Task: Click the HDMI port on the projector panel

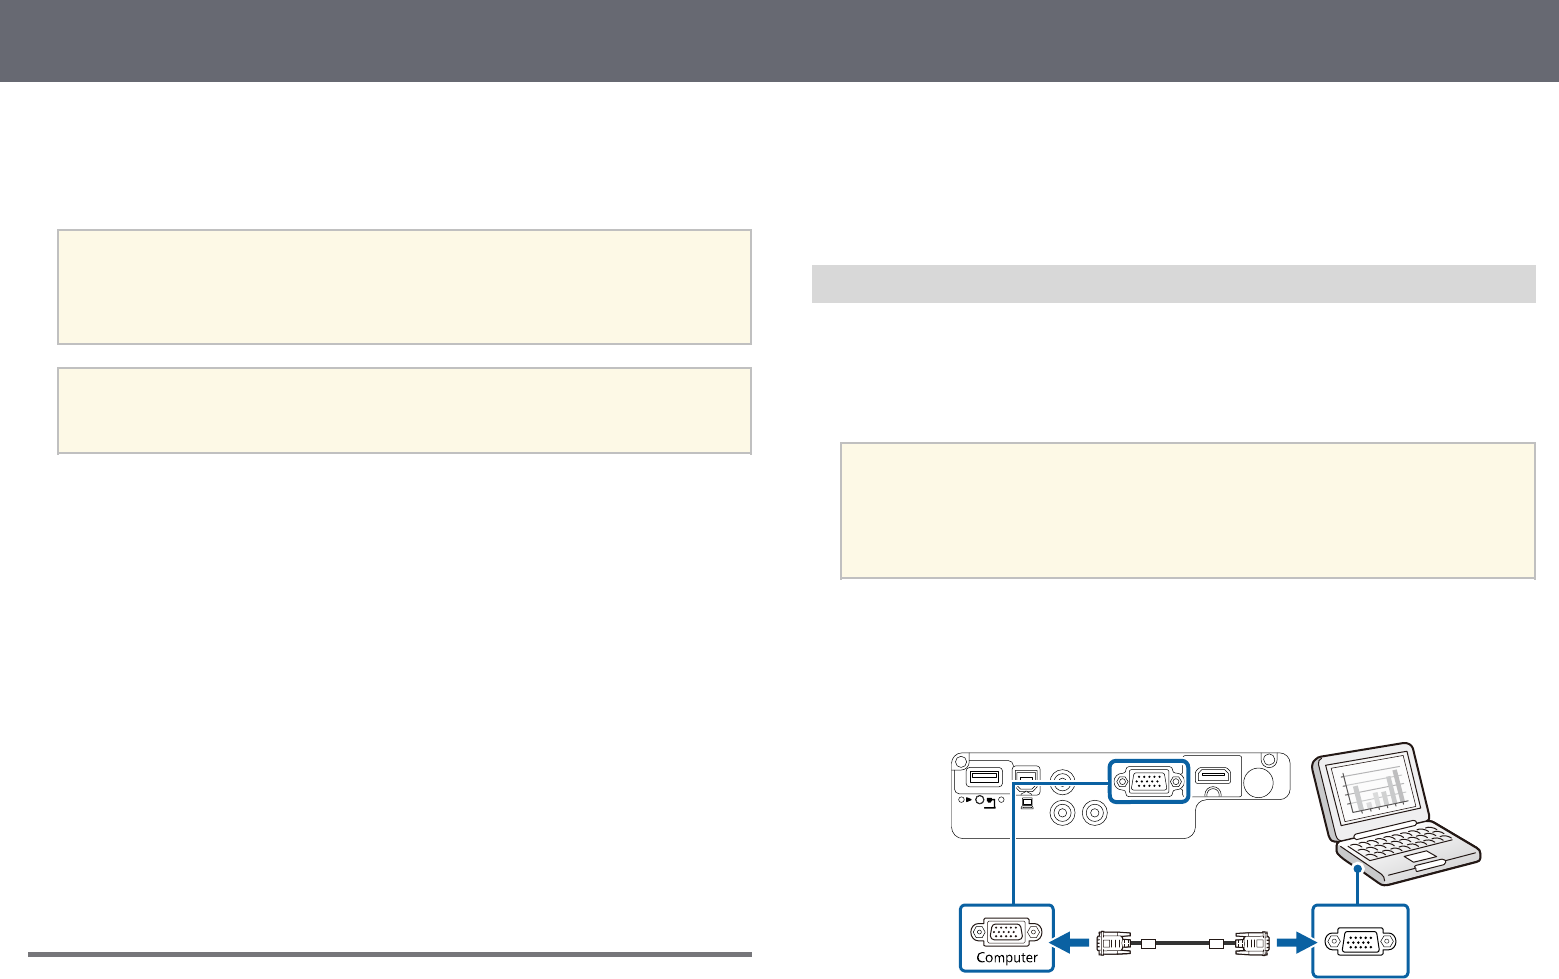Action: pos(1213,775)
